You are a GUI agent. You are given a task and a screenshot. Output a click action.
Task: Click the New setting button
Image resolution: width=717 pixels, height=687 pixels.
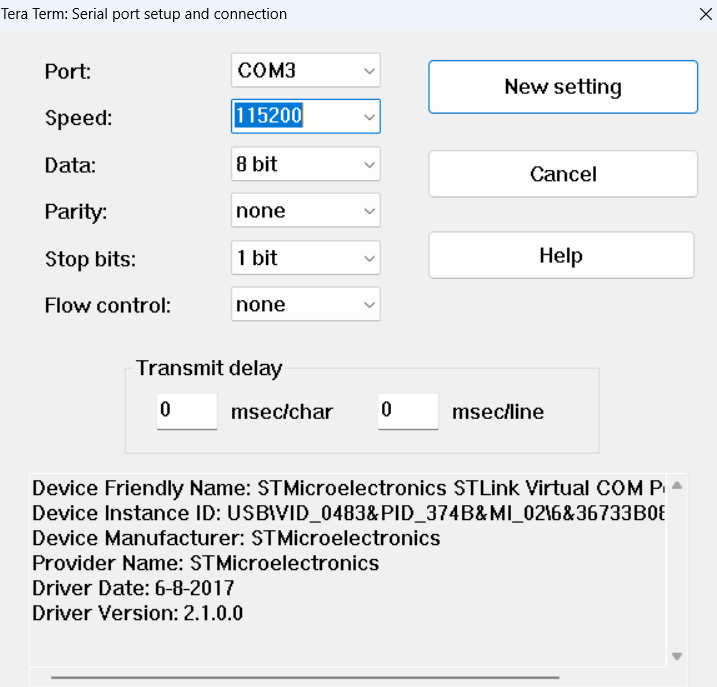563,87
